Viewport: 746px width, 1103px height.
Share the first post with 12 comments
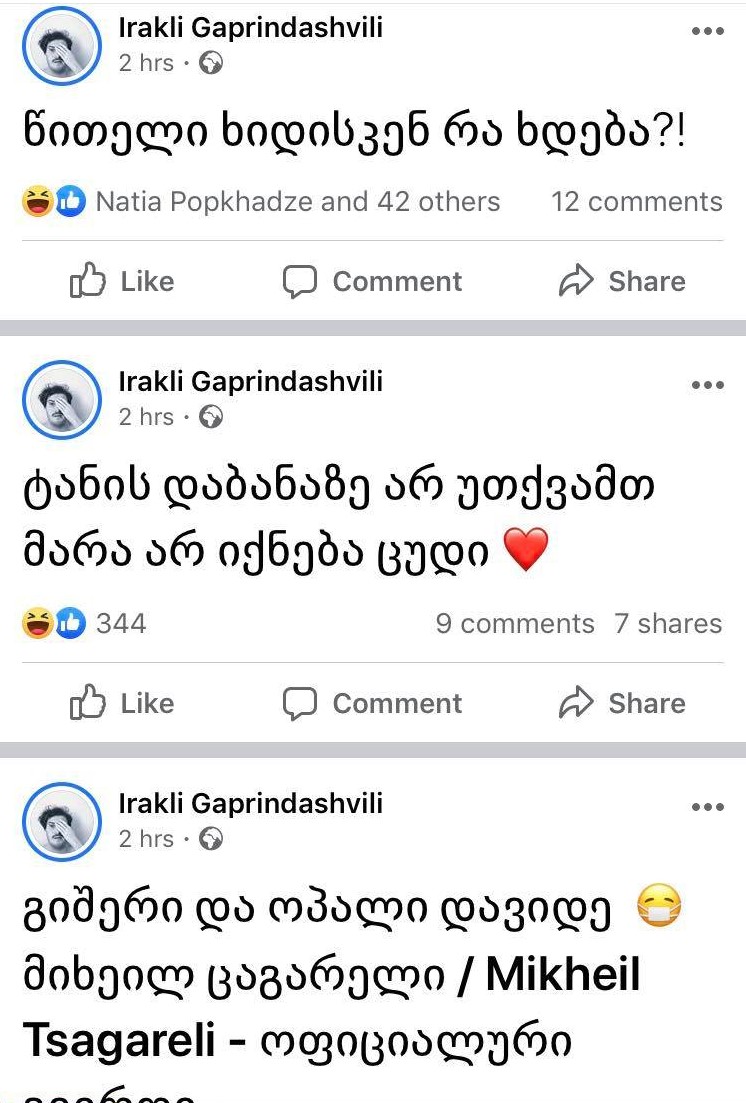622,282
